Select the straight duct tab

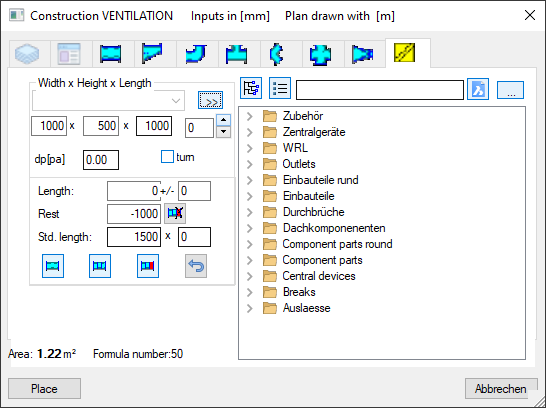111,54
